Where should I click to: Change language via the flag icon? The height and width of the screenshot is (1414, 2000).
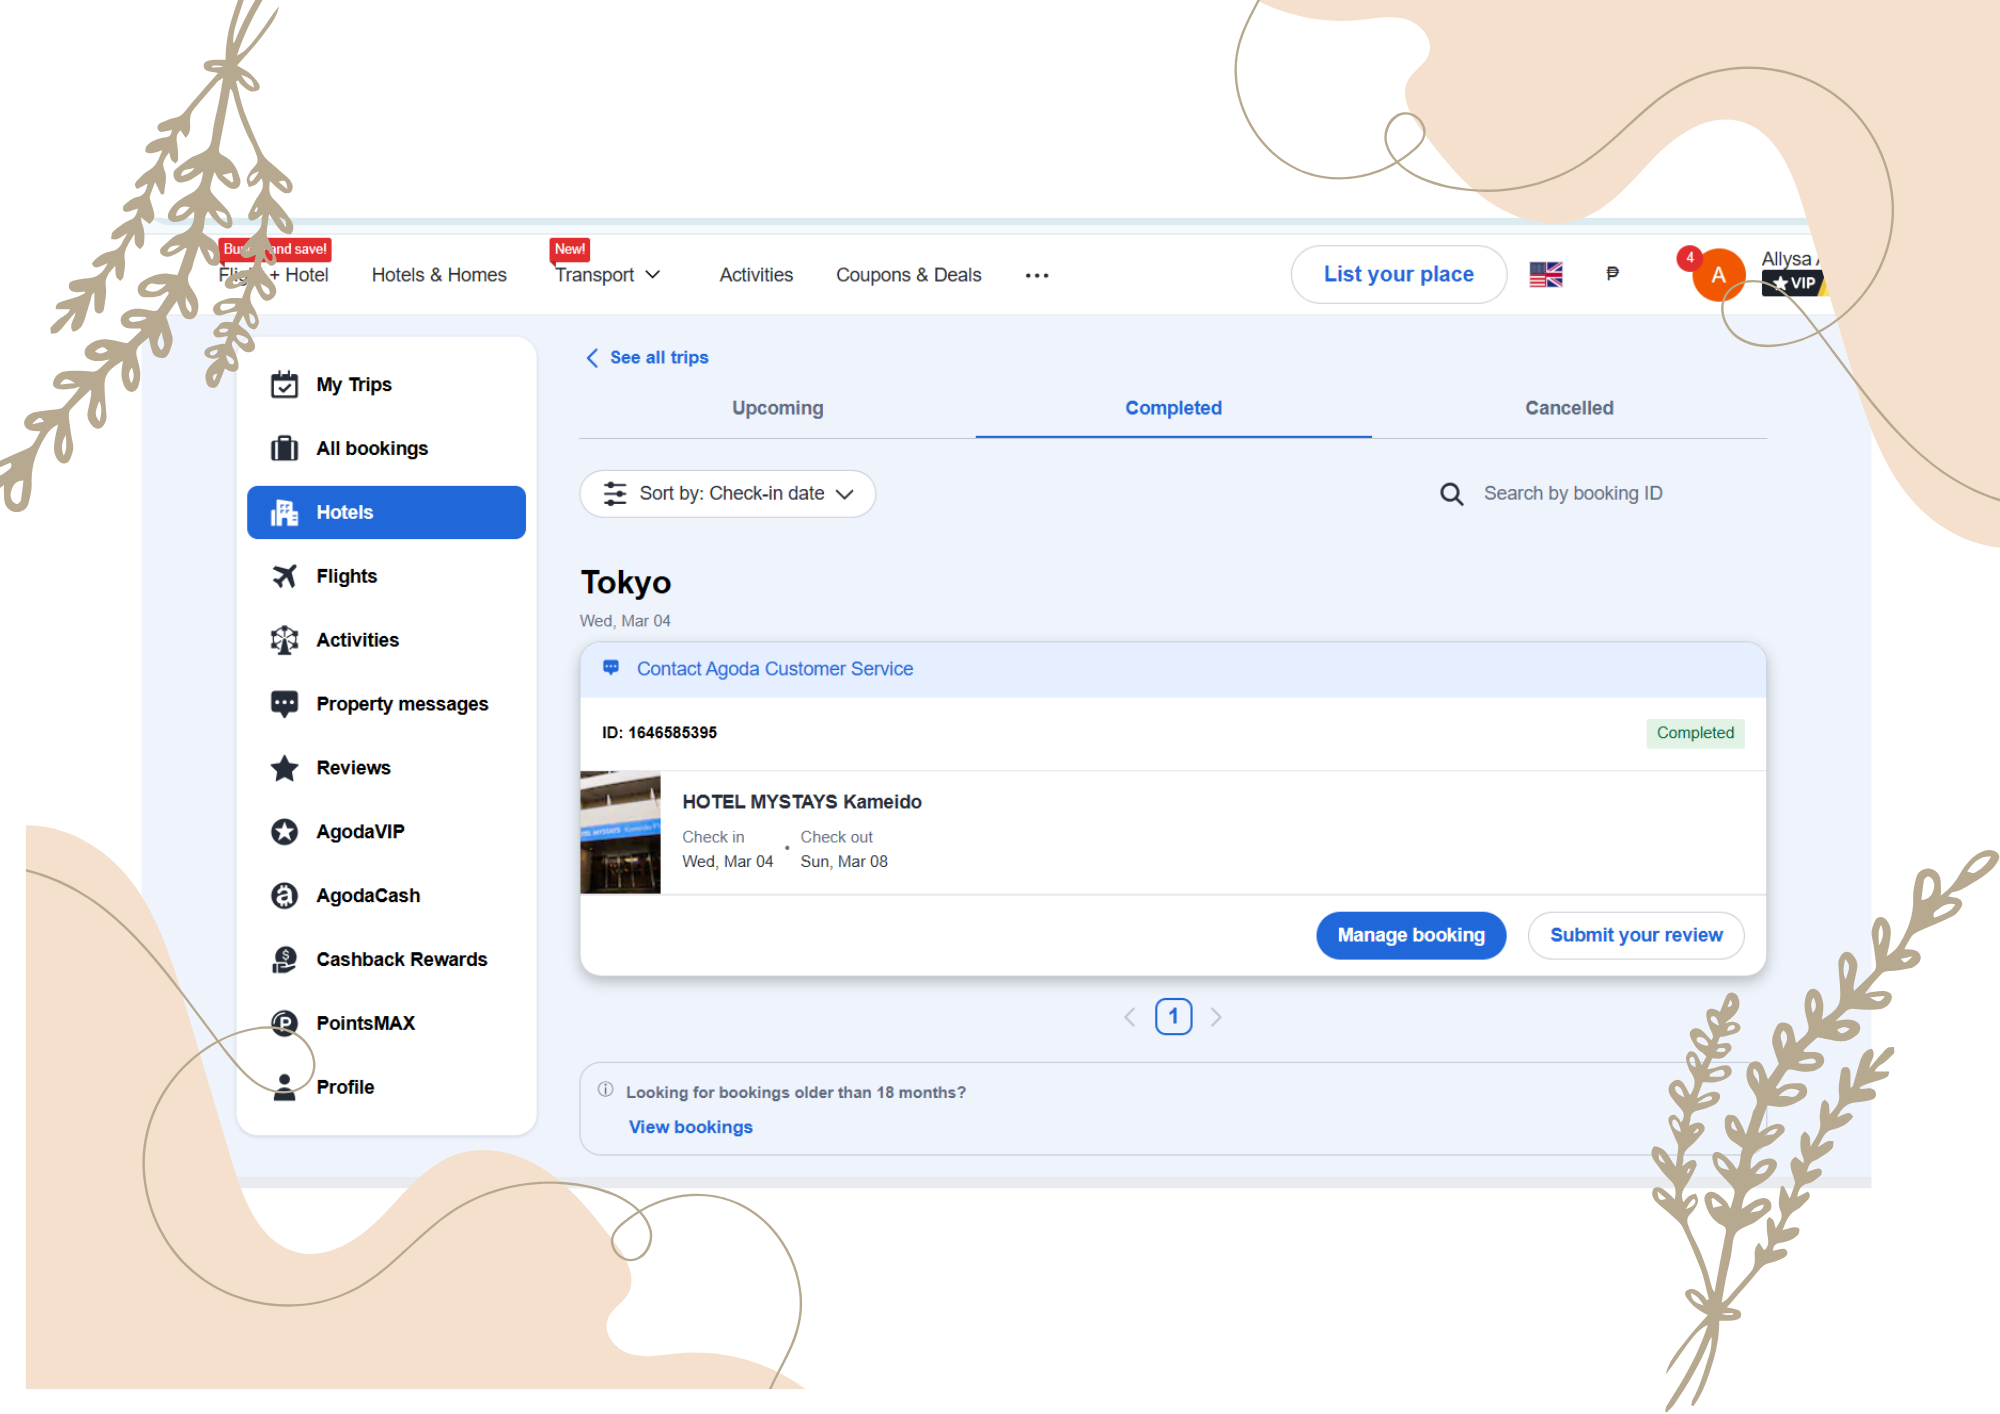pyautogui.click(x=1546, y=274)
